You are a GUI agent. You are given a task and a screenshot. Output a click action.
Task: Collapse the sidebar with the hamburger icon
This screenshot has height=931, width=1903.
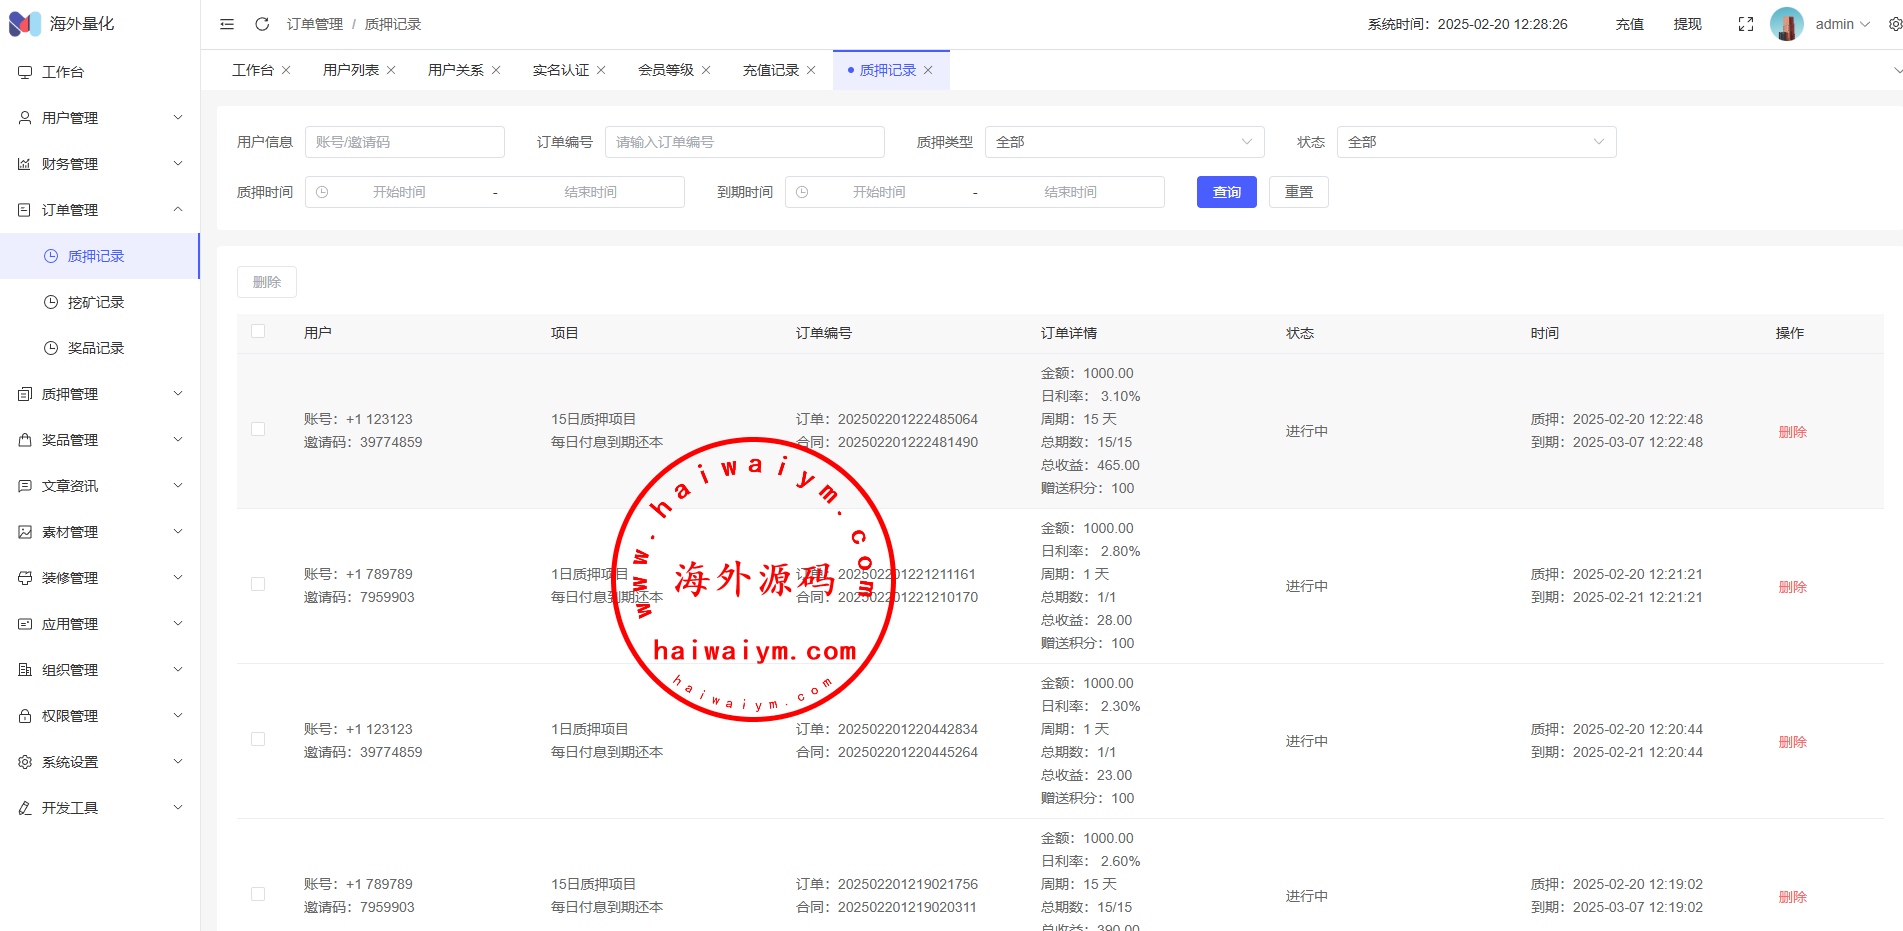coord(227,24)
